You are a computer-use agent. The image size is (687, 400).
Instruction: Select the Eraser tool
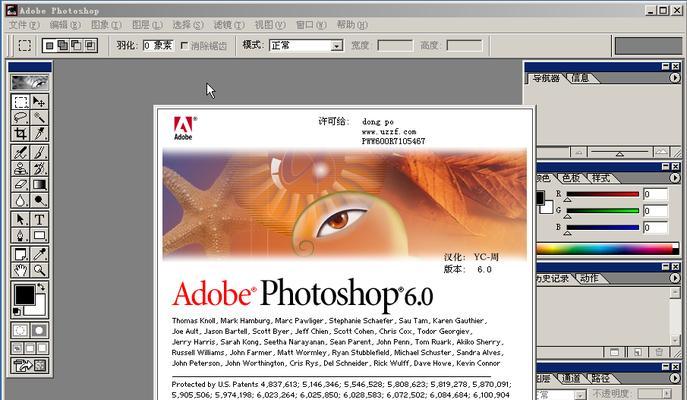click(x=21, y=184)
